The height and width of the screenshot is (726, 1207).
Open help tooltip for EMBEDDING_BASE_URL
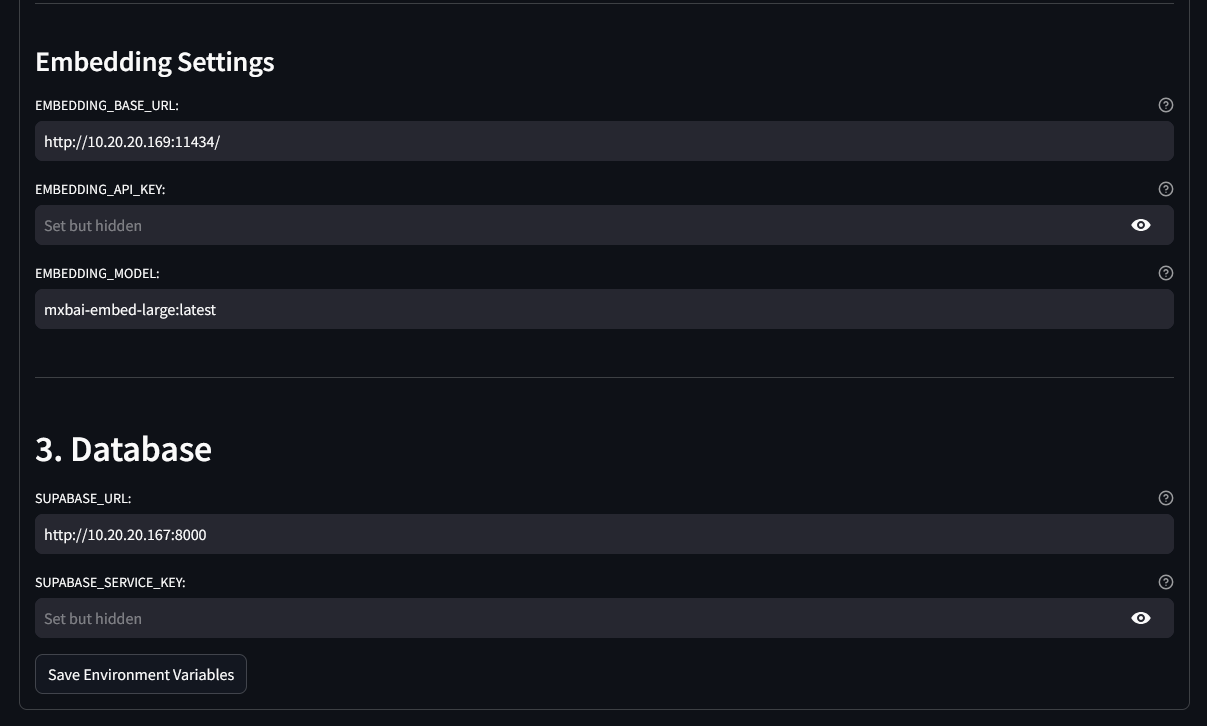pyautogui.click(x=1165, y=105)
